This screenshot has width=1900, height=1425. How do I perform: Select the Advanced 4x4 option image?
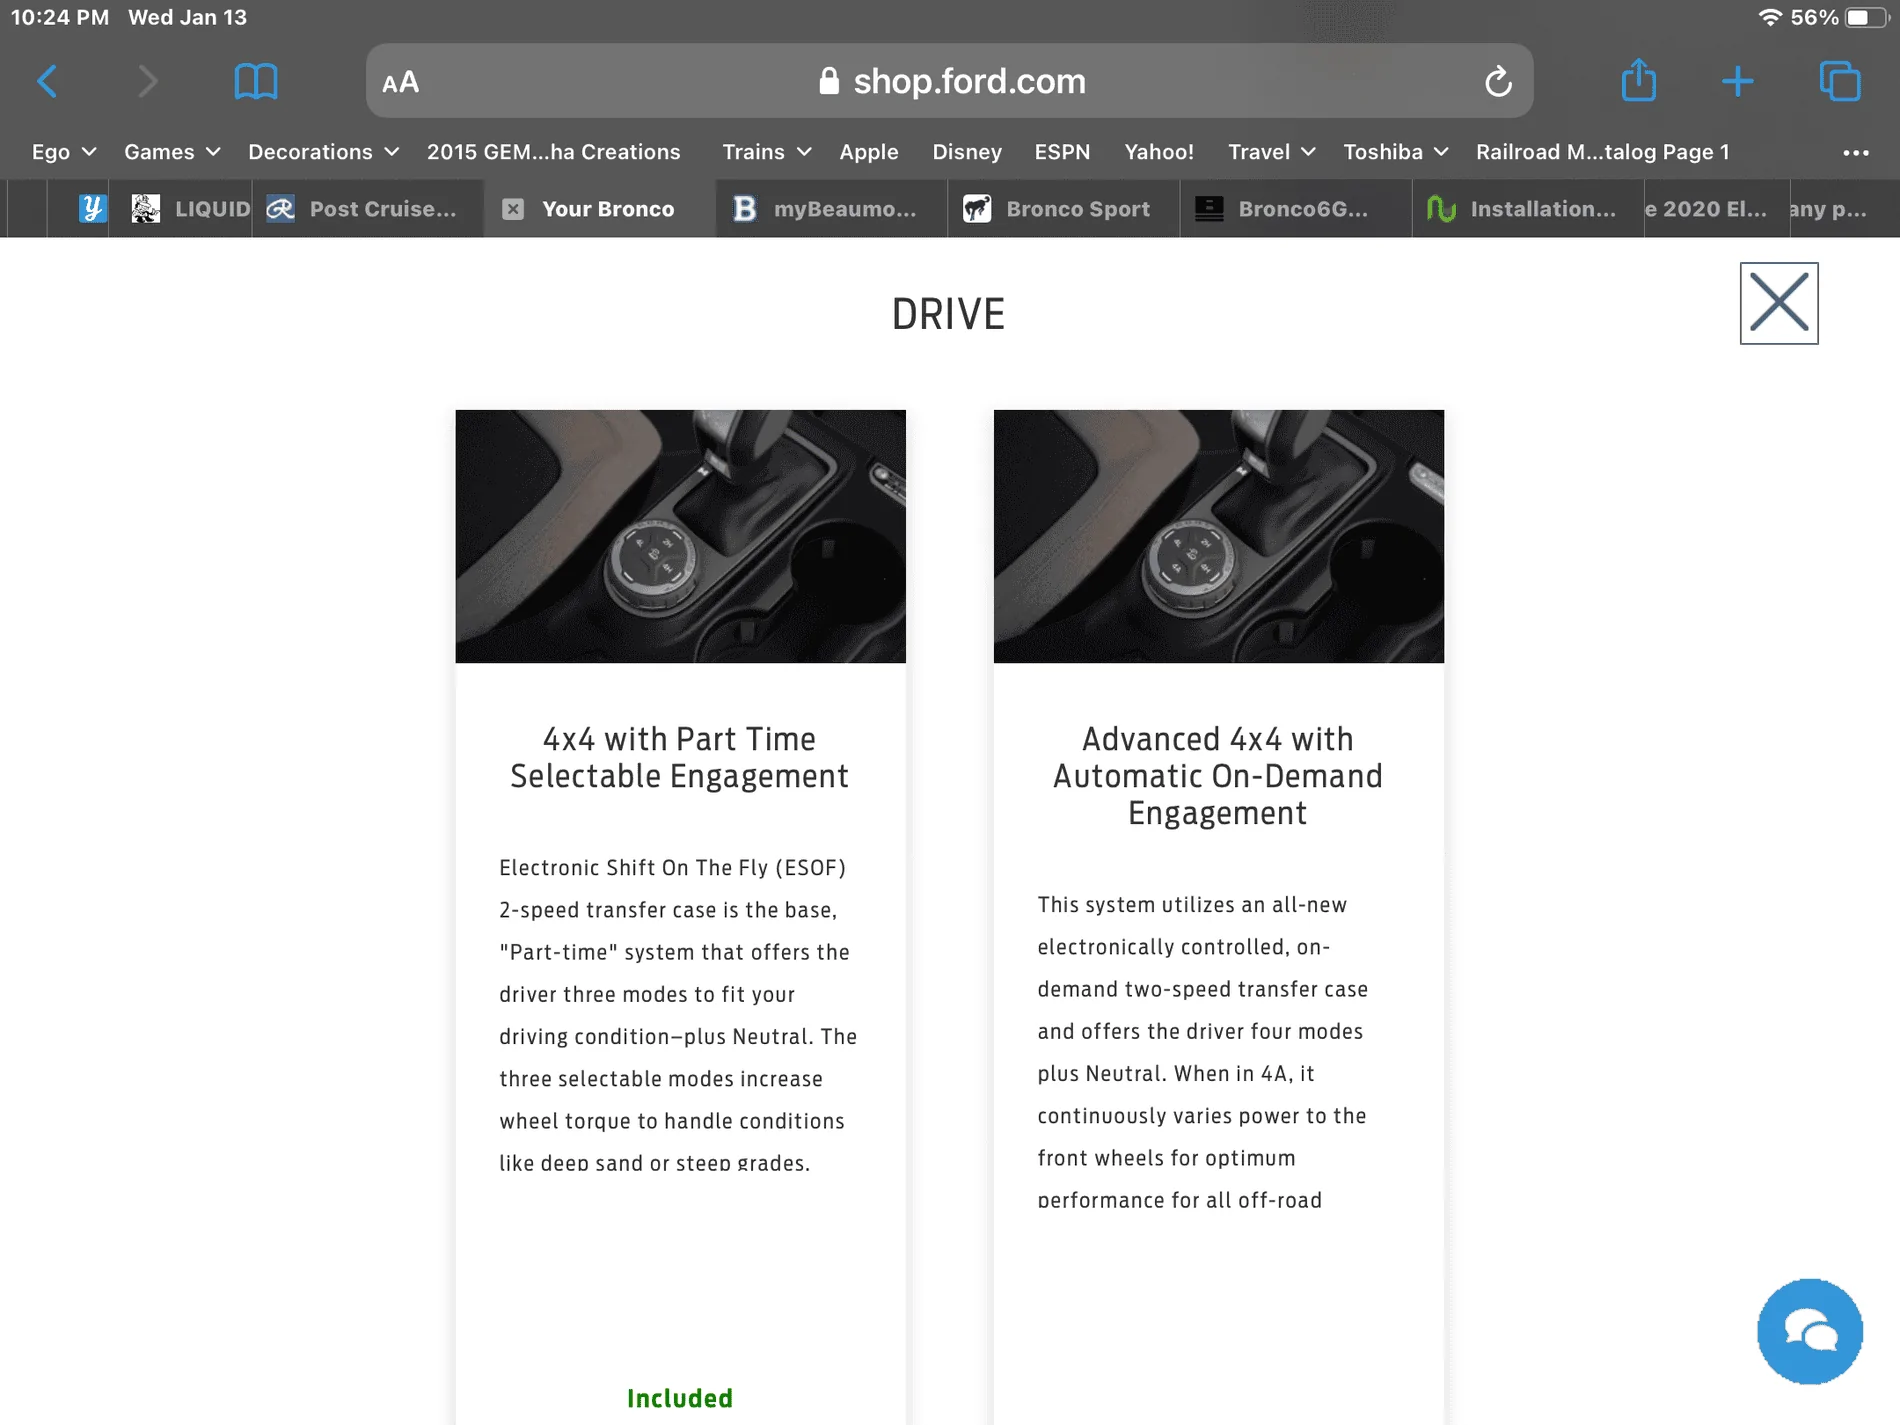(1218, 536)
